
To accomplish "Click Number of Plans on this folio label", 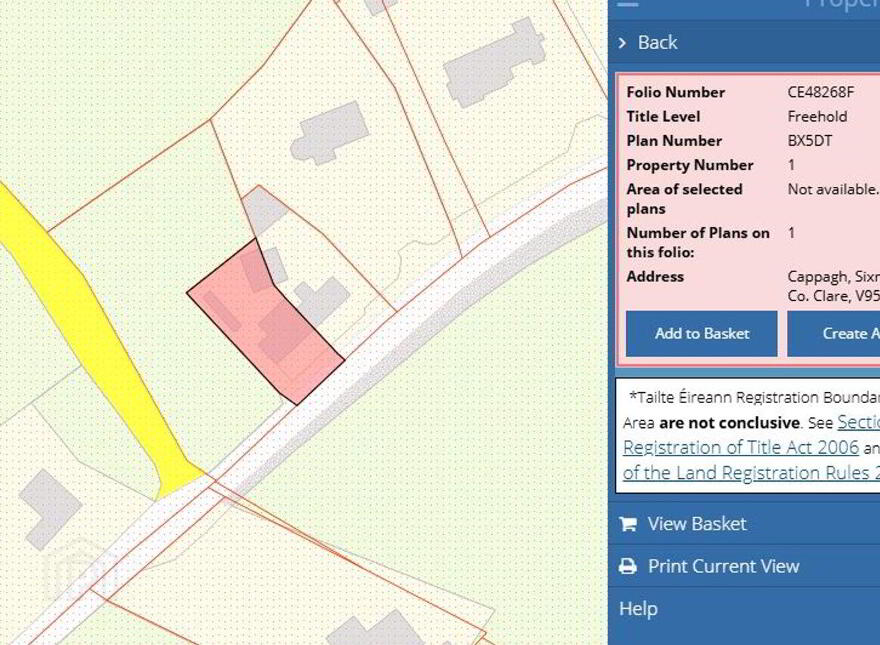I will point(698,242).
